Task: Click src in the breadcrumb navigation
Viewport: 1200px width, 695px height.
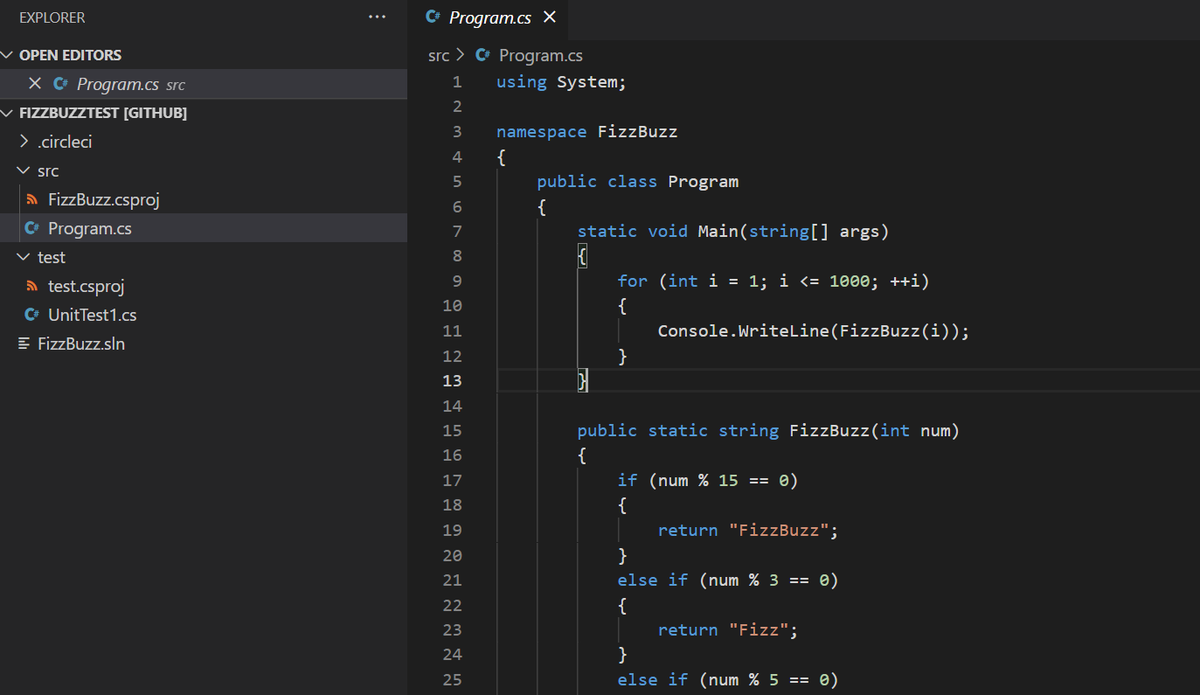Action: (434, 55)
